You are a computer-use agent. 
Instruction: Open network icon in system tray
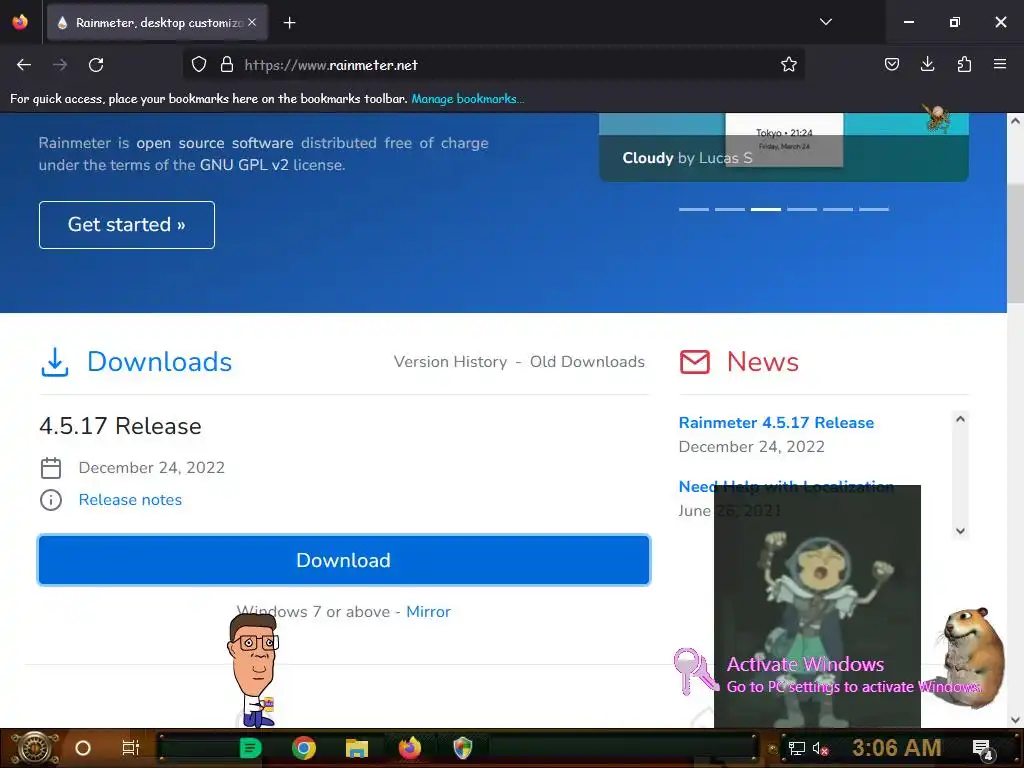[x=796, y=748]
